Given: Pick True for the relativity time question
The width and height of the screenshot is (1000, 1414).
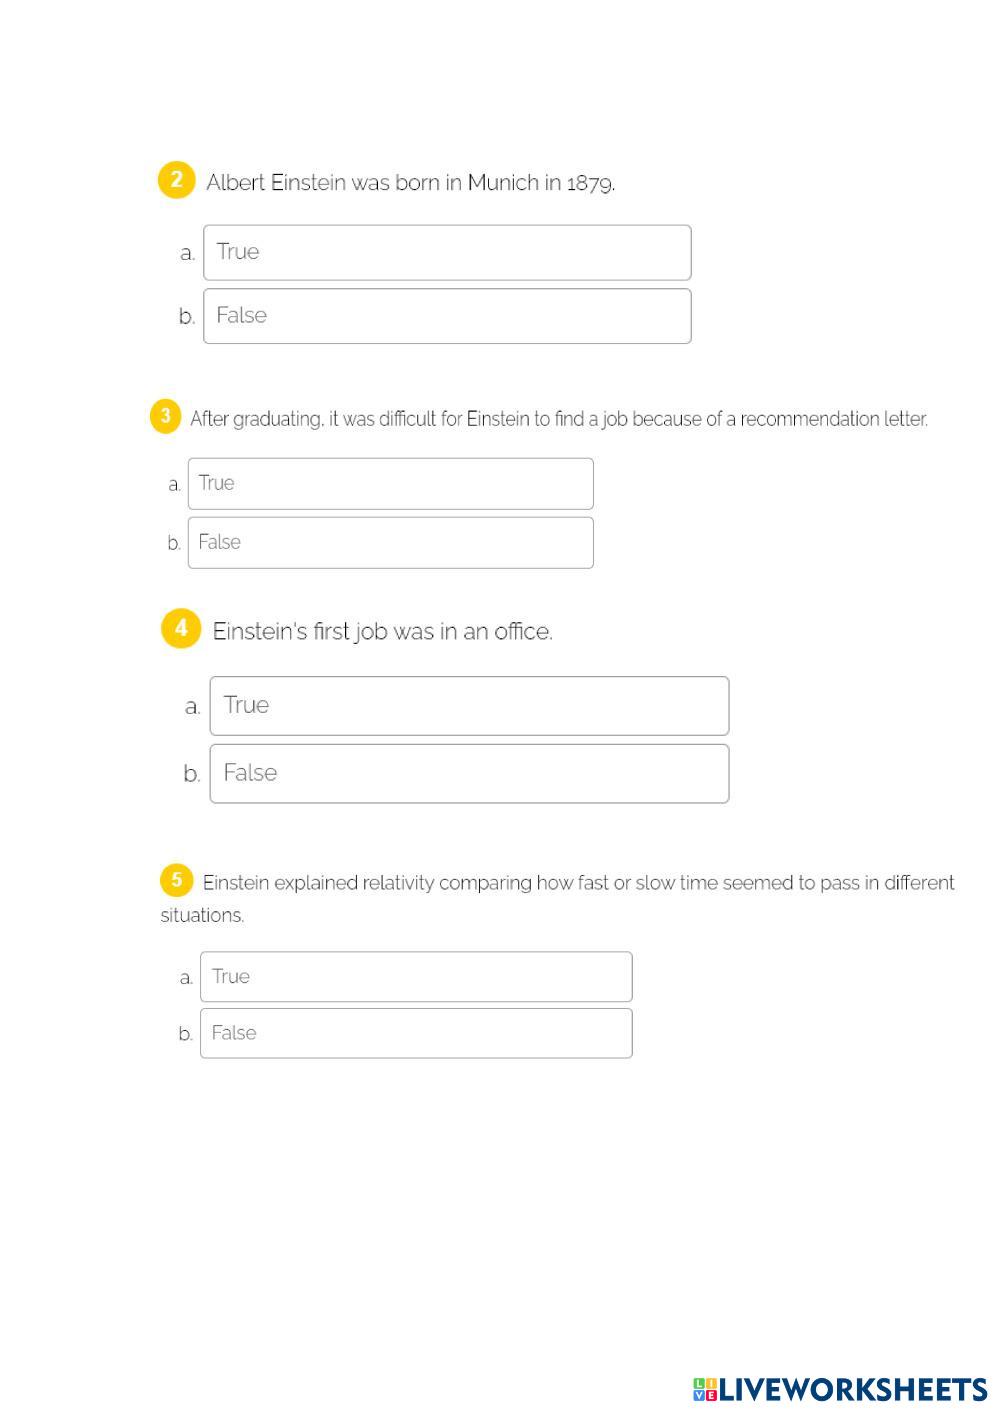Looking at the screenshot, I should [x=416, y=977].
